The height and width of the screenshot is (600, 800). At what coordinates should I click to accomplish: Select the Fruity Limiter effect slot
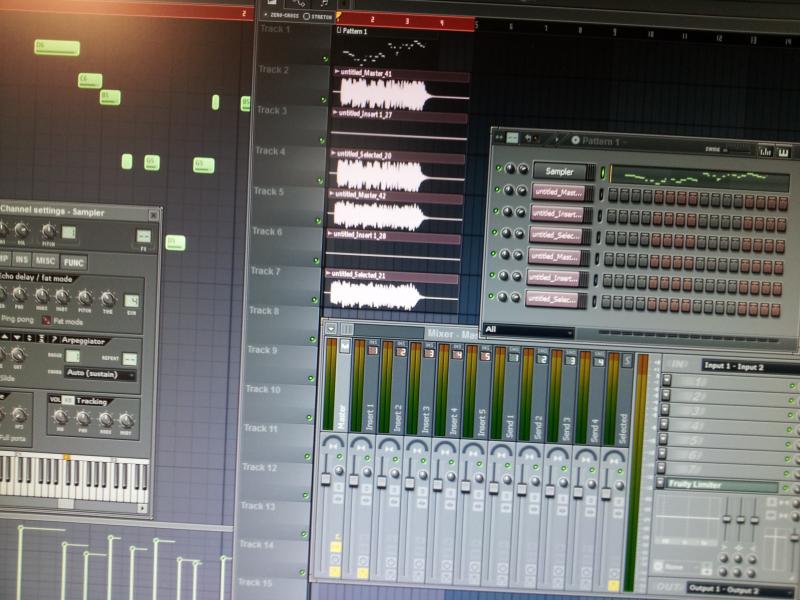pos(721,485)
